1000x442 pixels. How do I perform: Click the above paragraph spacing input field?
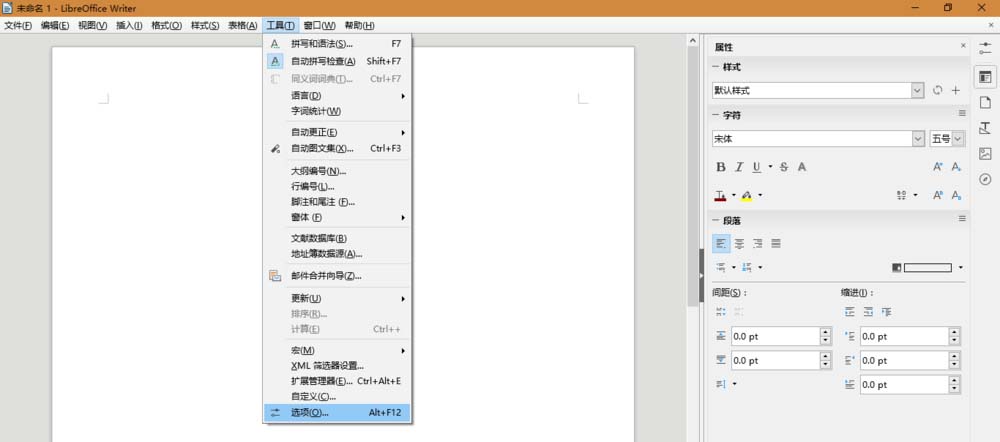click(776, 336)
